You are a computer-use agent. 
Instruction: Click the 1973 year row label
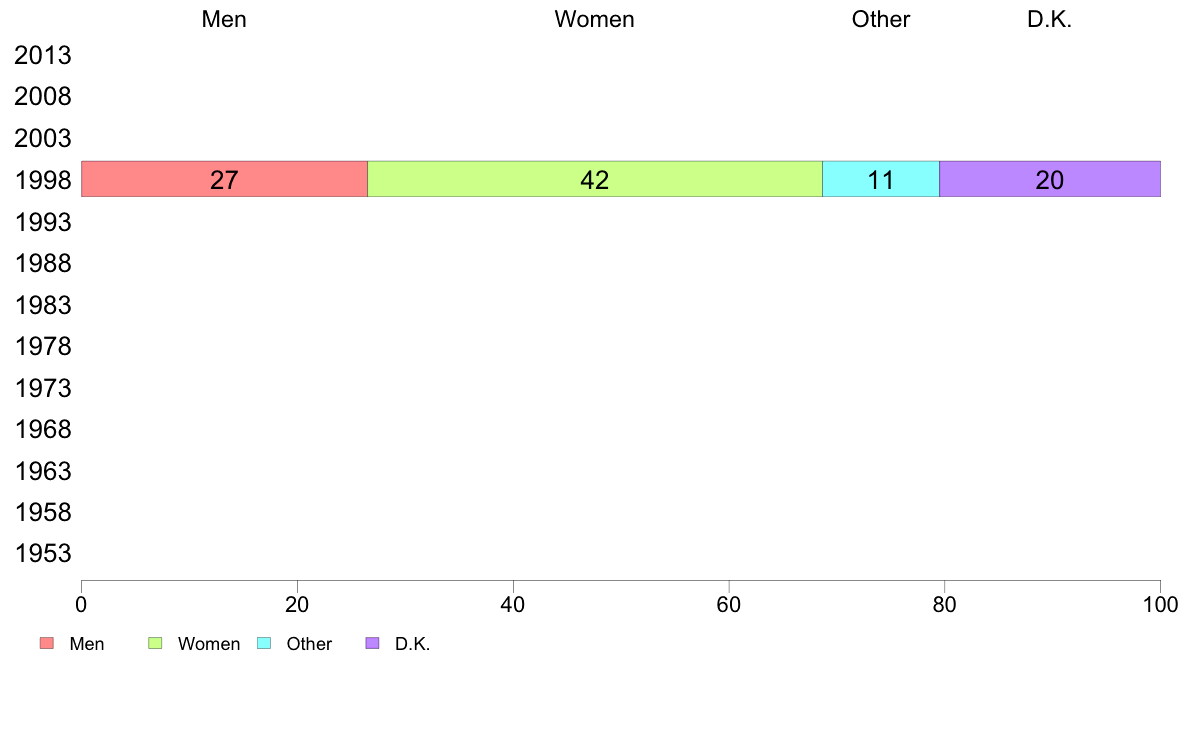coord(43,388)
